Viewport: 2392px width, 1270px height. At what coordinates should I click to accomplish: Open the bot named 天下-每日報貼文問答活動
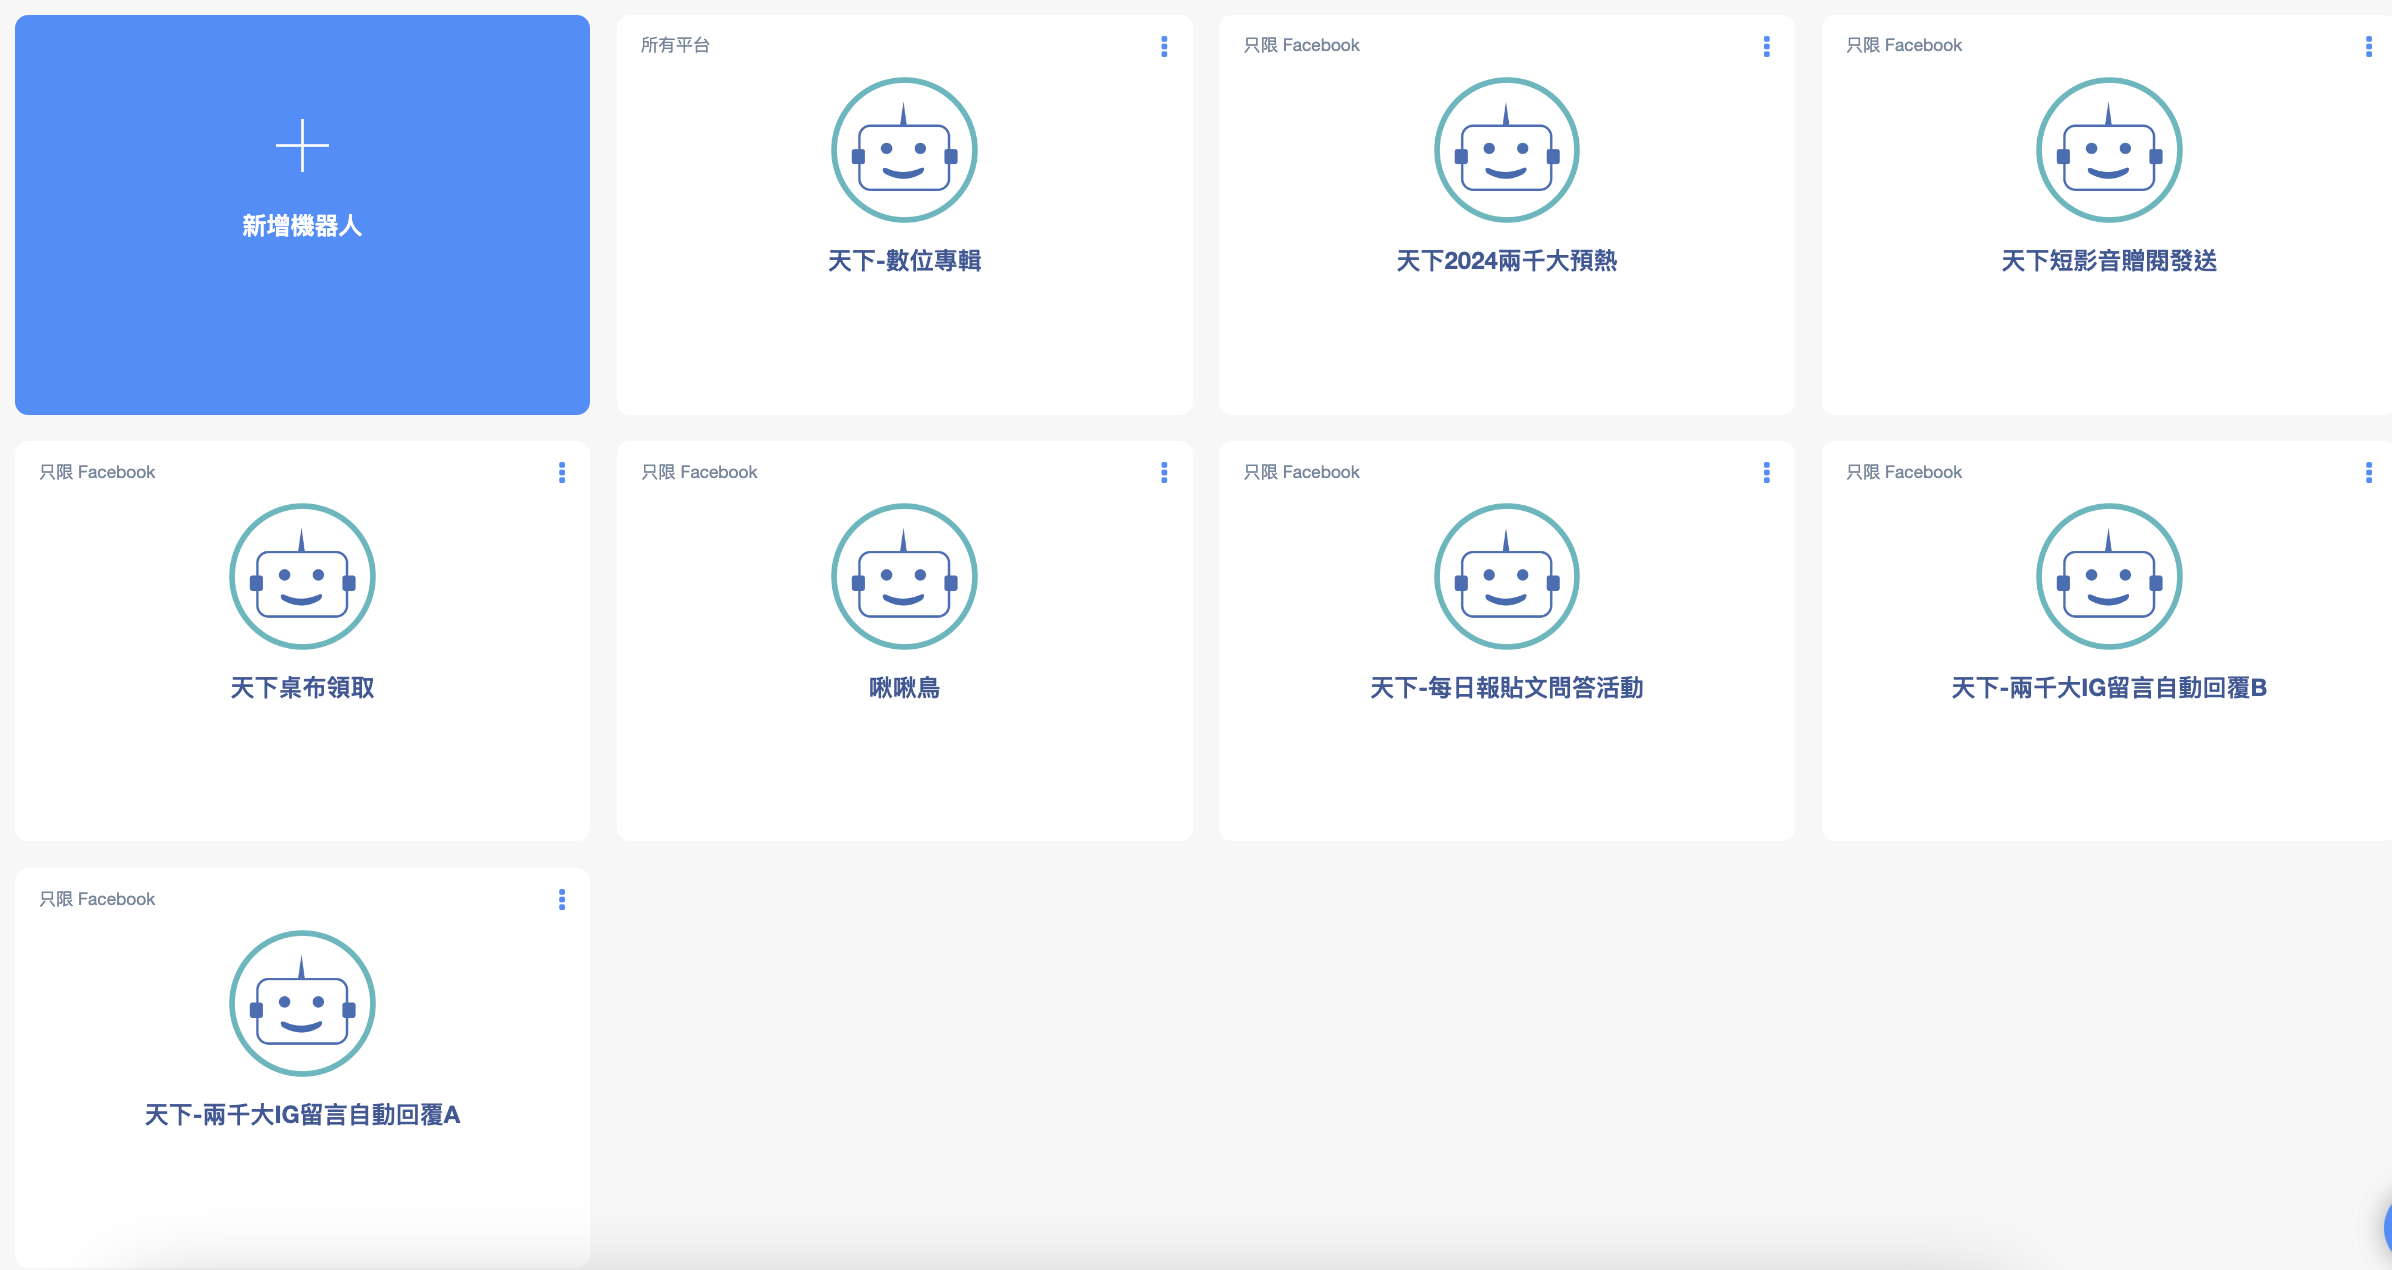1507,688
